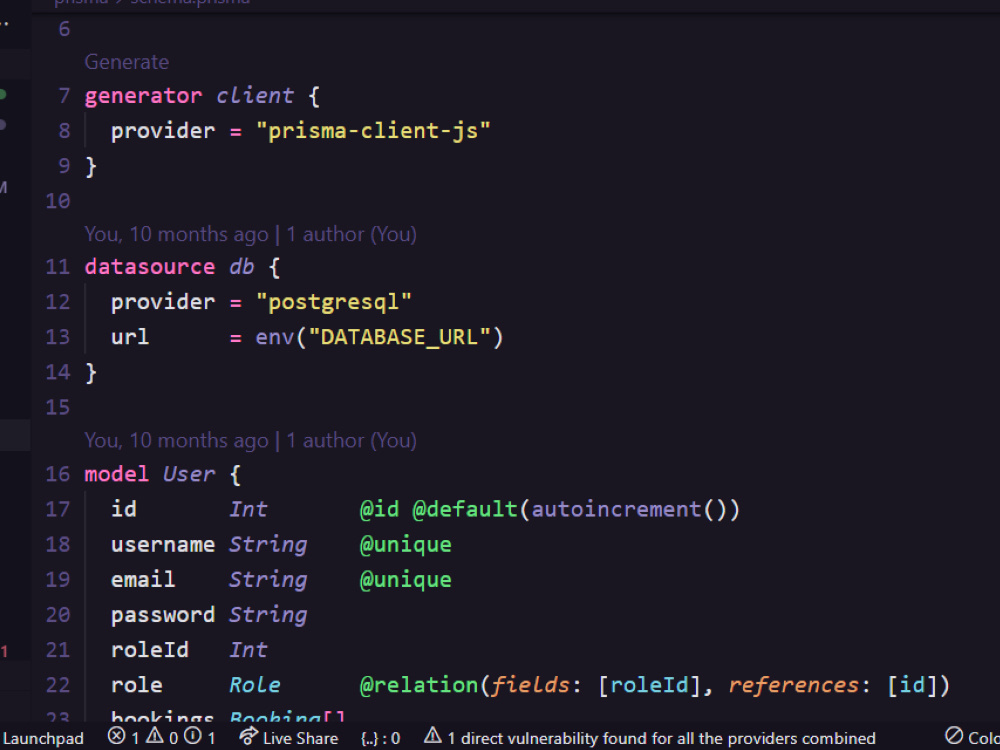Click the closing brace on line 14
Viewport: 1000px width, 750px height.
tap(91, 372)
